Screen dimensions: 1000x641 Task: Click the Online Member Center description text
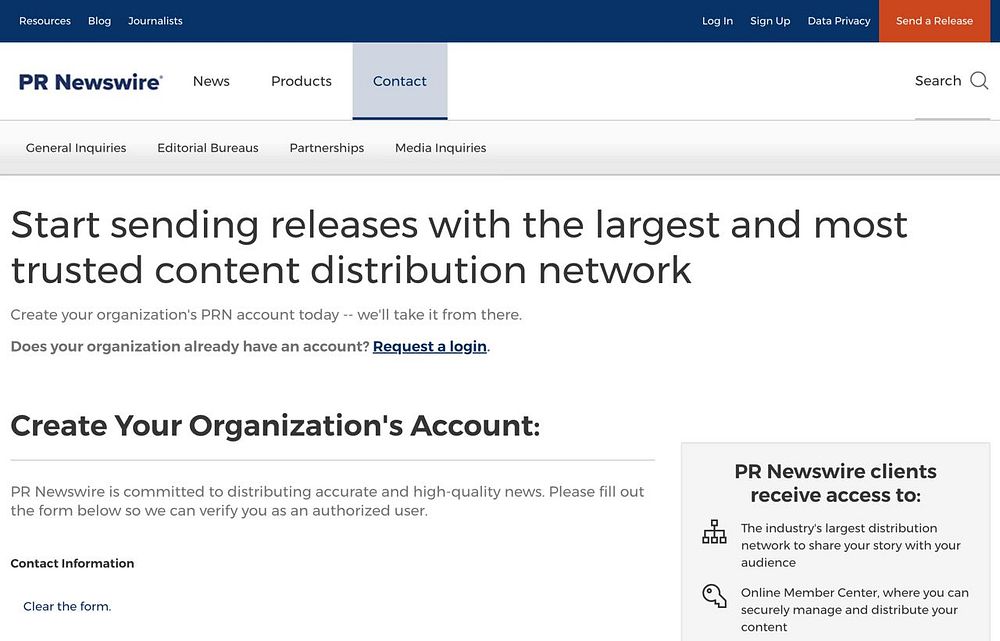click(855, 610)
